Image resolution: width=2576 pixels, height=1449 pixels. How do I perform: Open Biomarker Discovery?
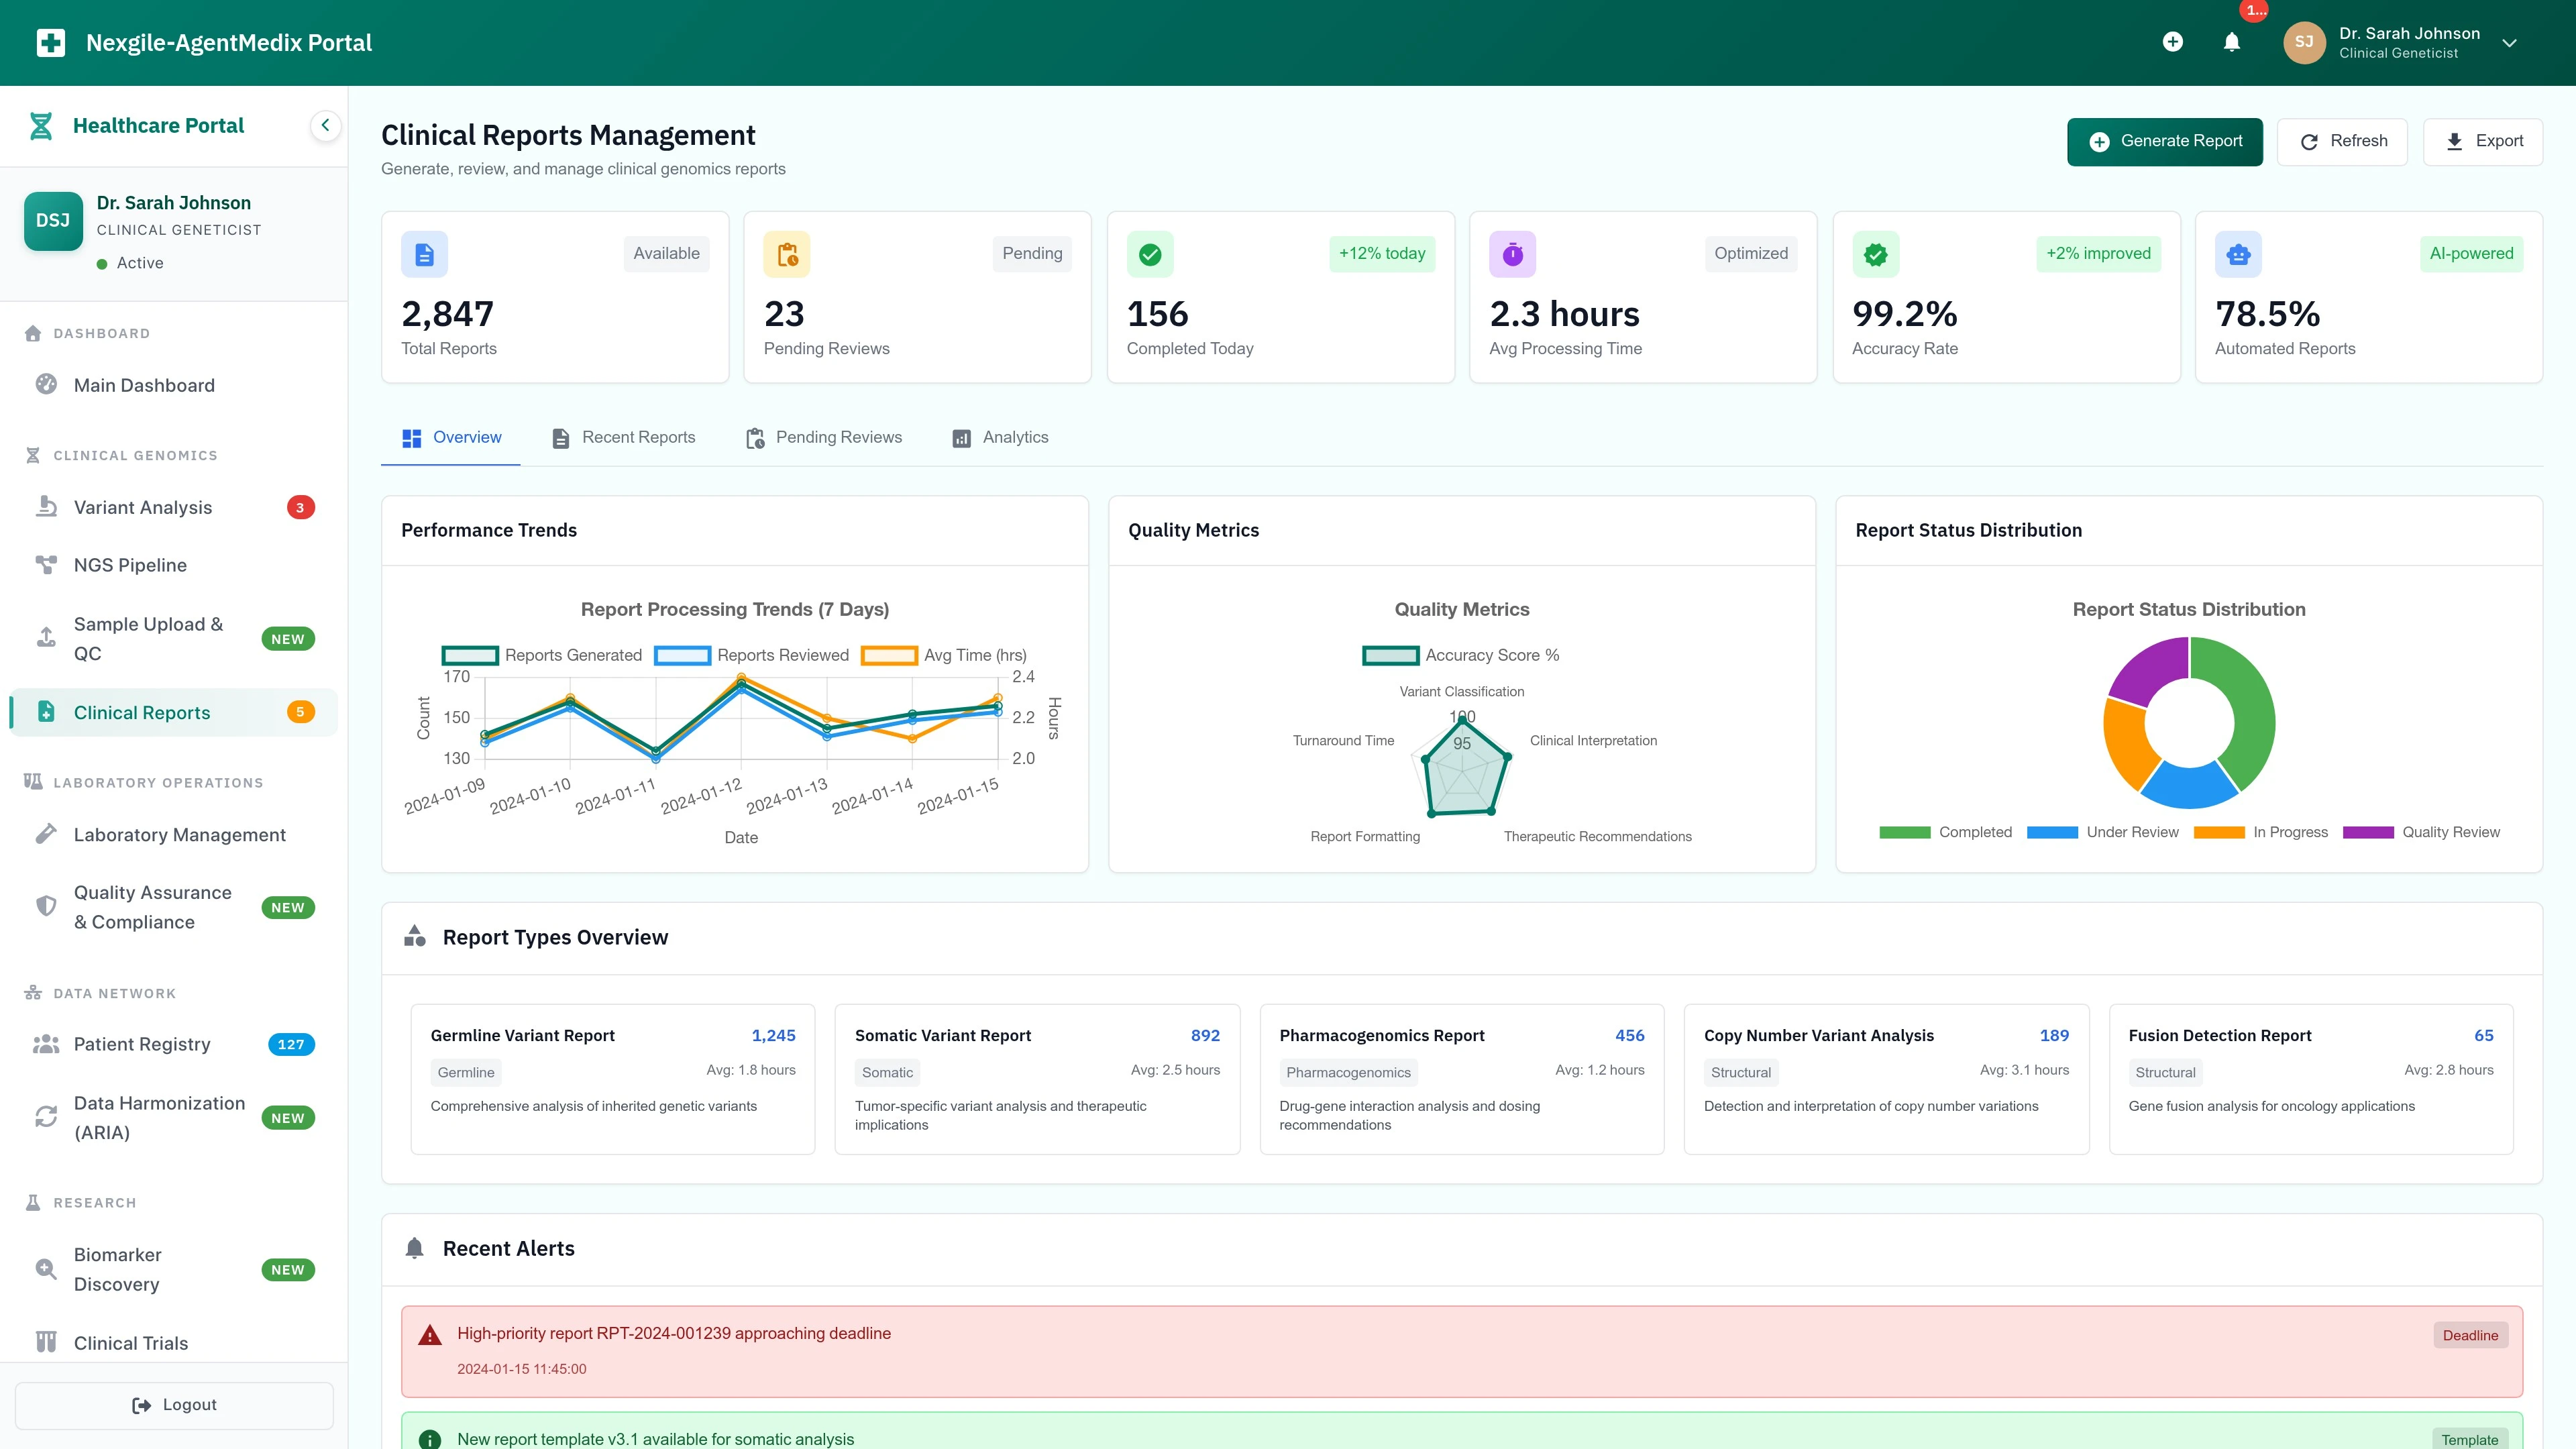(x=118, y=1268)
